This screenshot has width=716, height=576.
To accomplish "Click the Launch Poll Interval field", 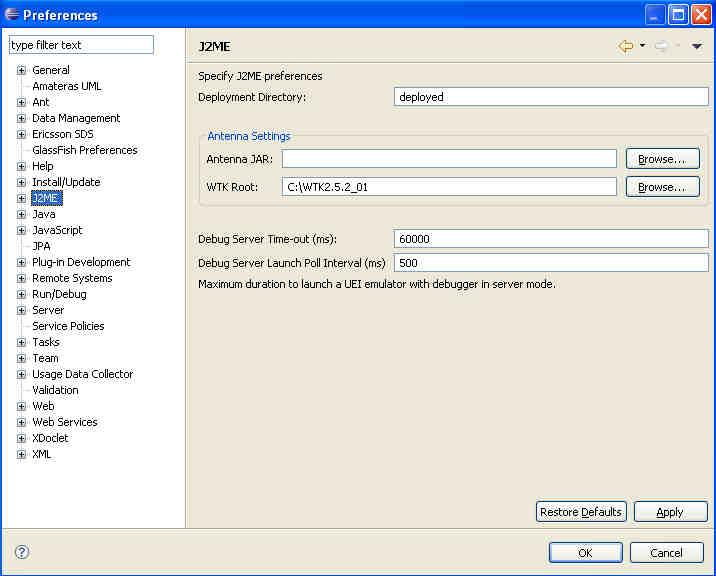I will pyautogui.click(x=551, y=263).
